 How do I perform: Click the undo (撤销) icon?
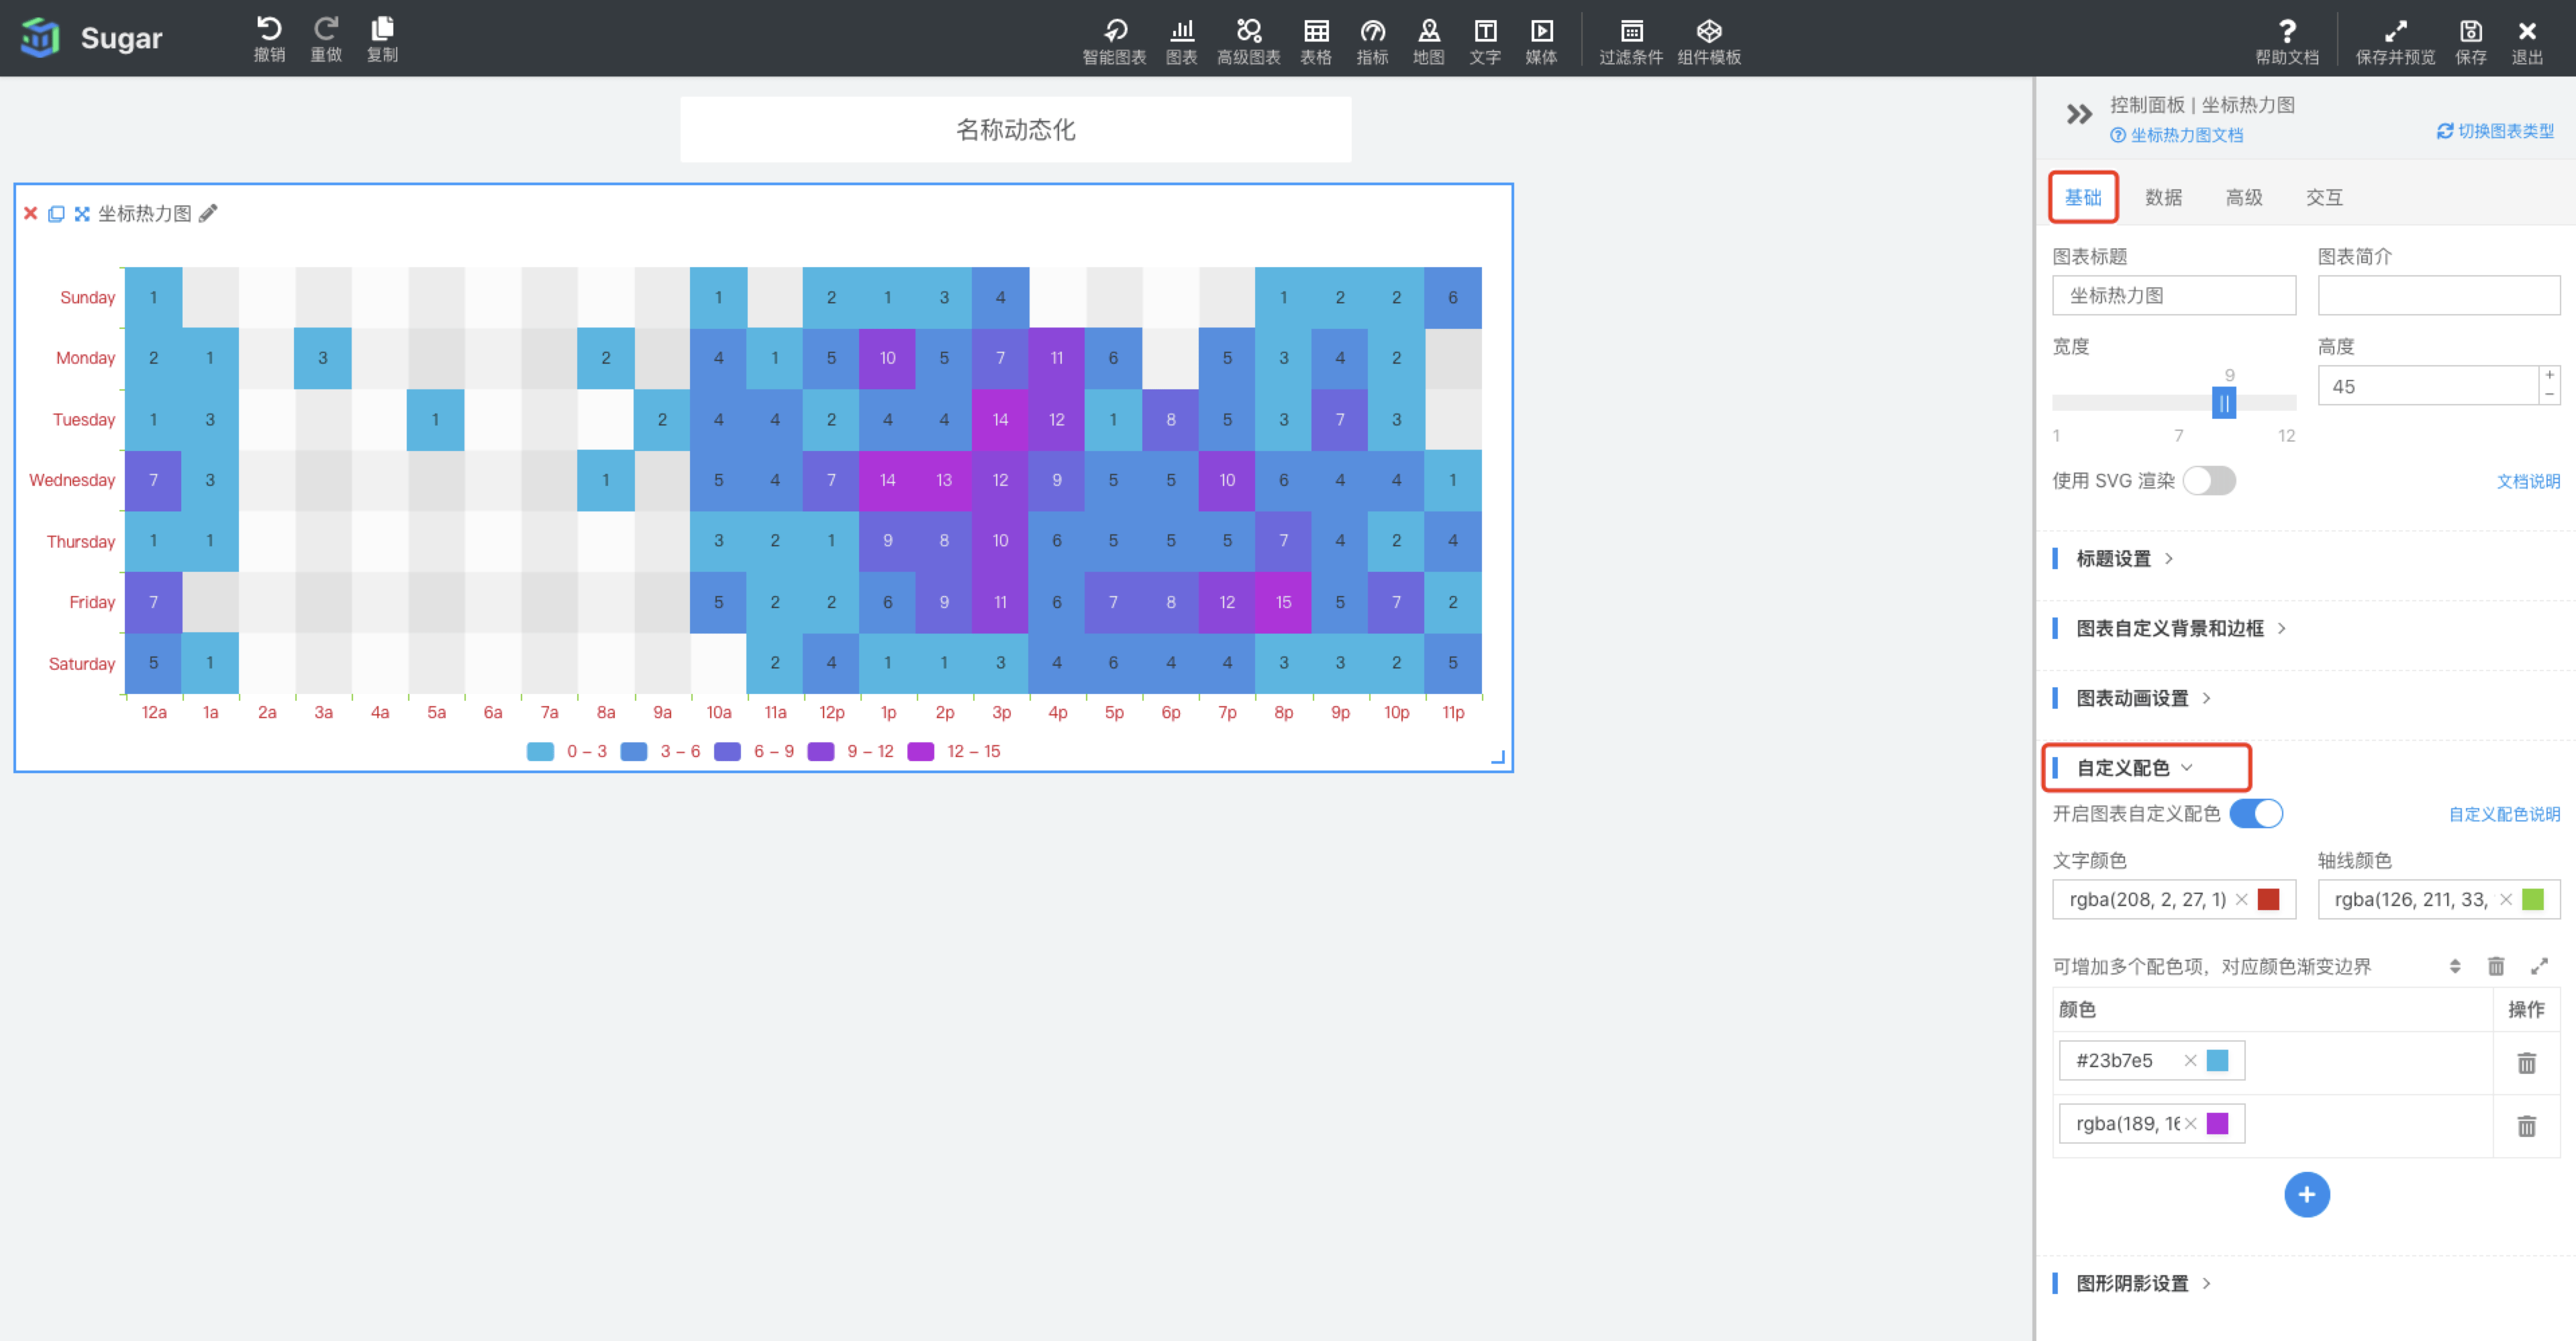[269, 39]
